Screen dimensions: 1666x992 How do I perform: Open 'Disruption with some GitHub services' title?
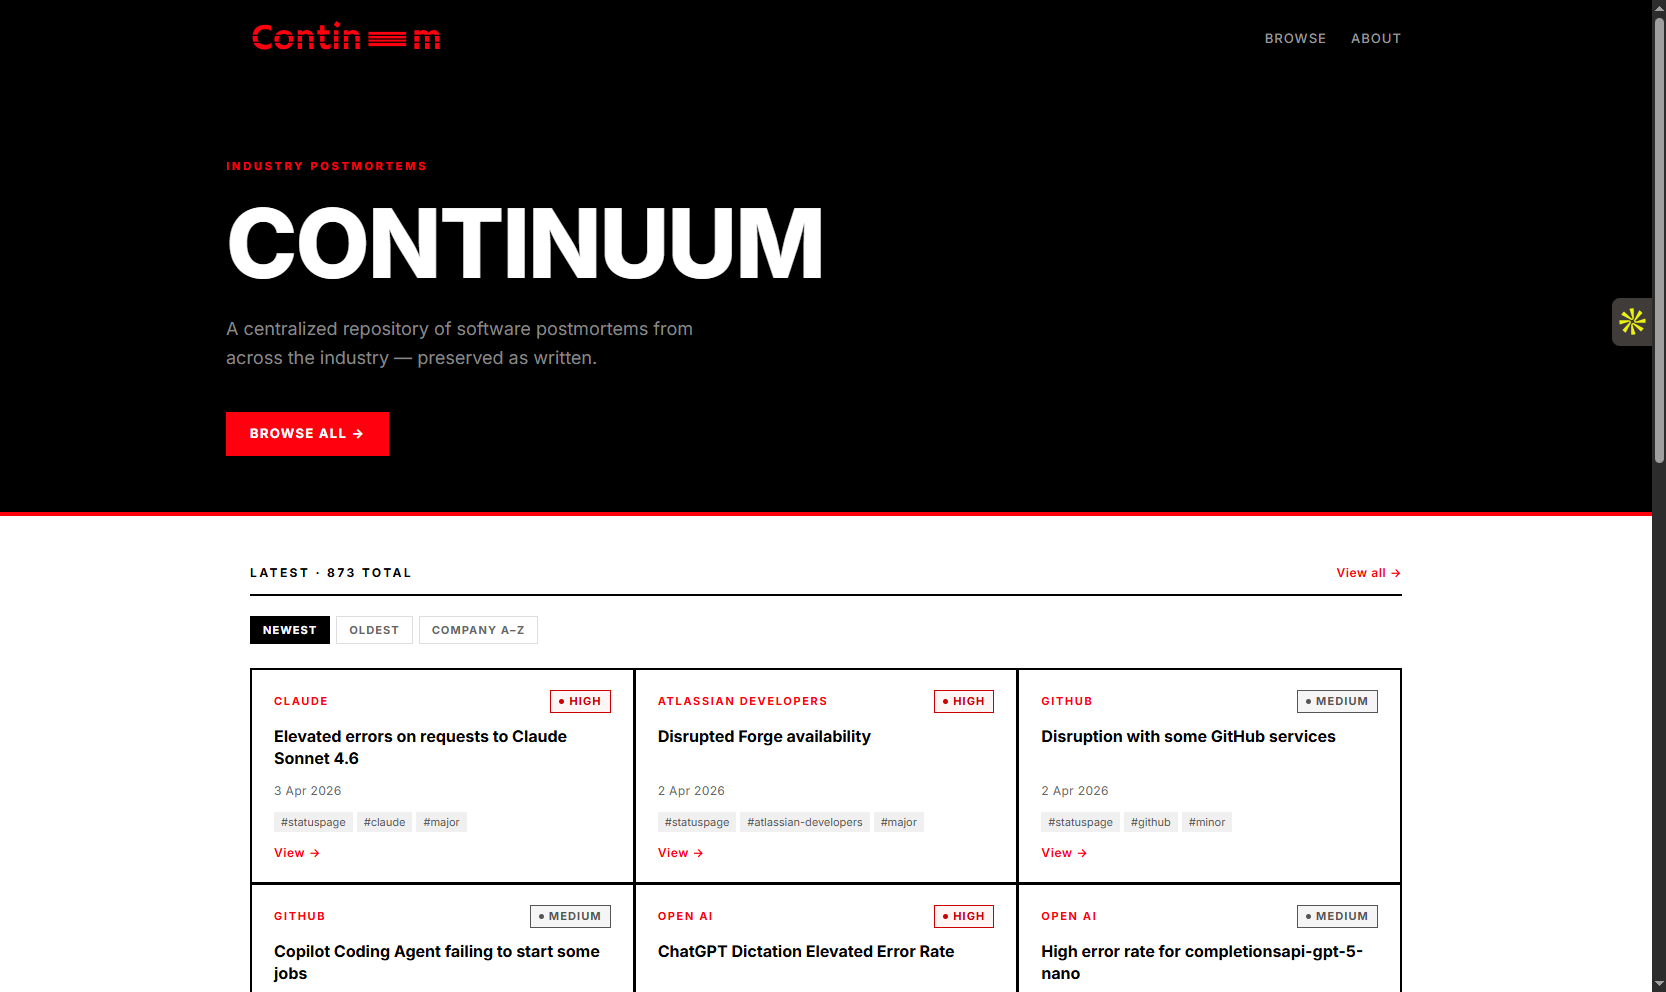[1188, 736]
